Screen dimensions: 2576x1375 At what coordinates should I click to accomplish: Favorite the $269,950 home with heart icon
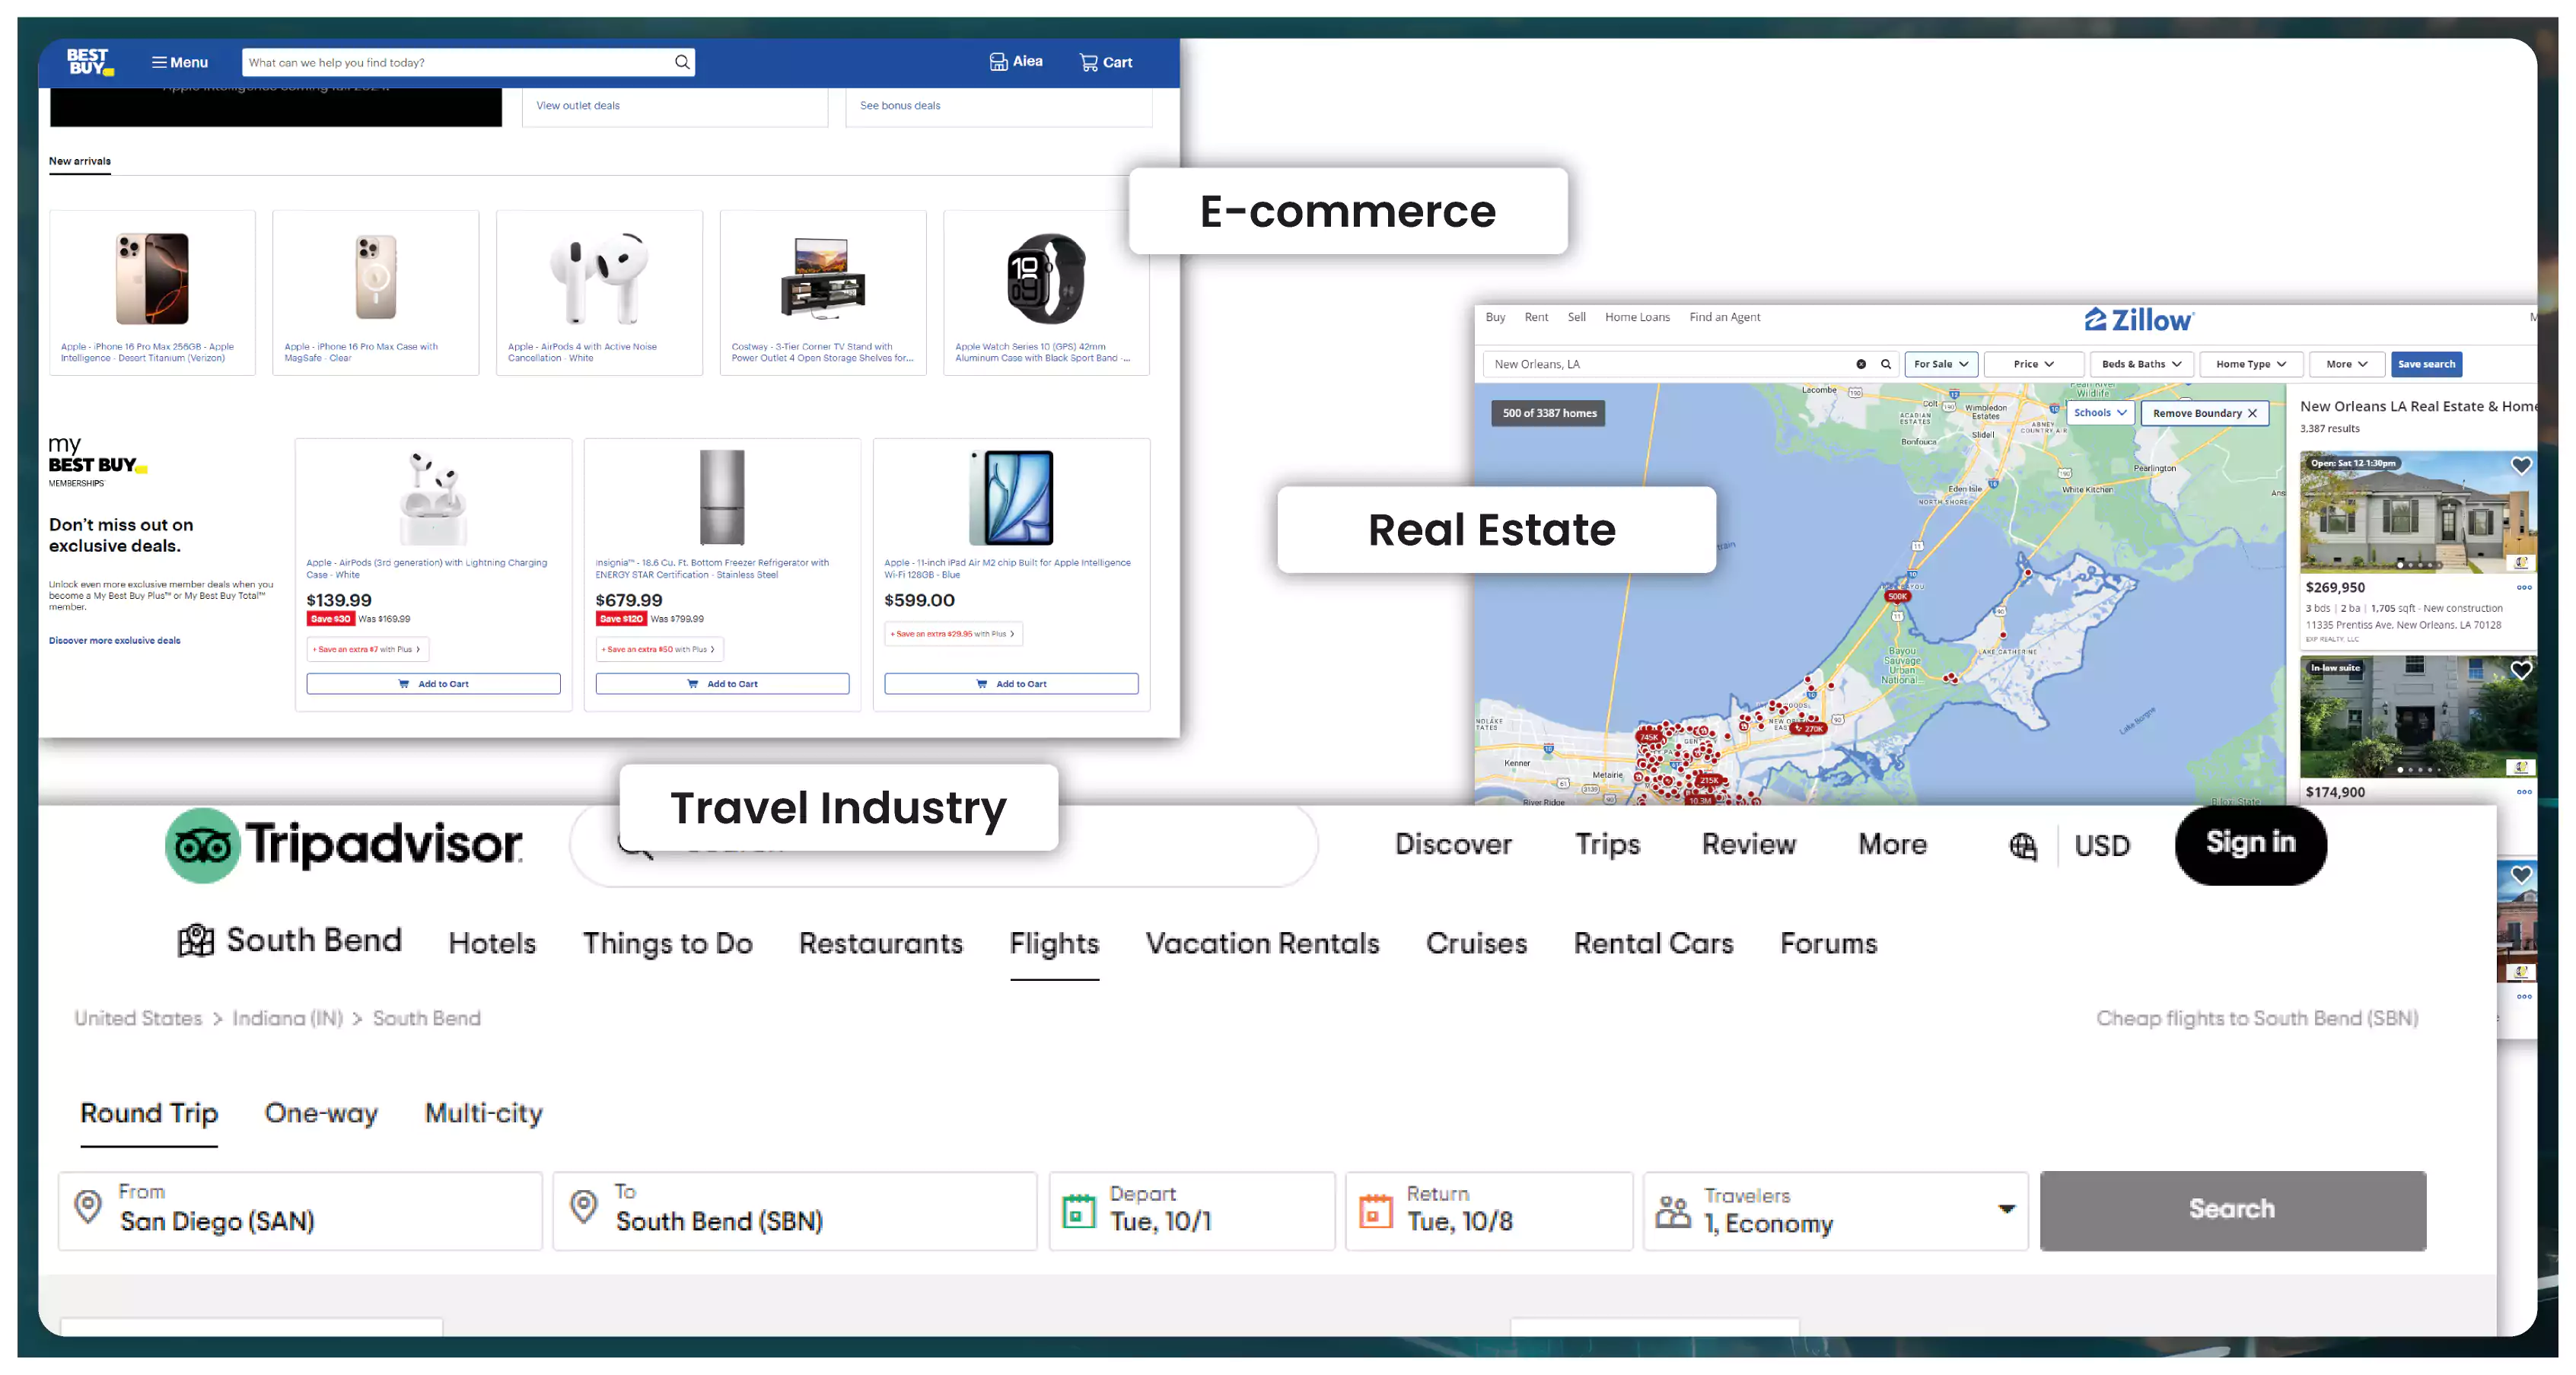(x=2521, y=466)
